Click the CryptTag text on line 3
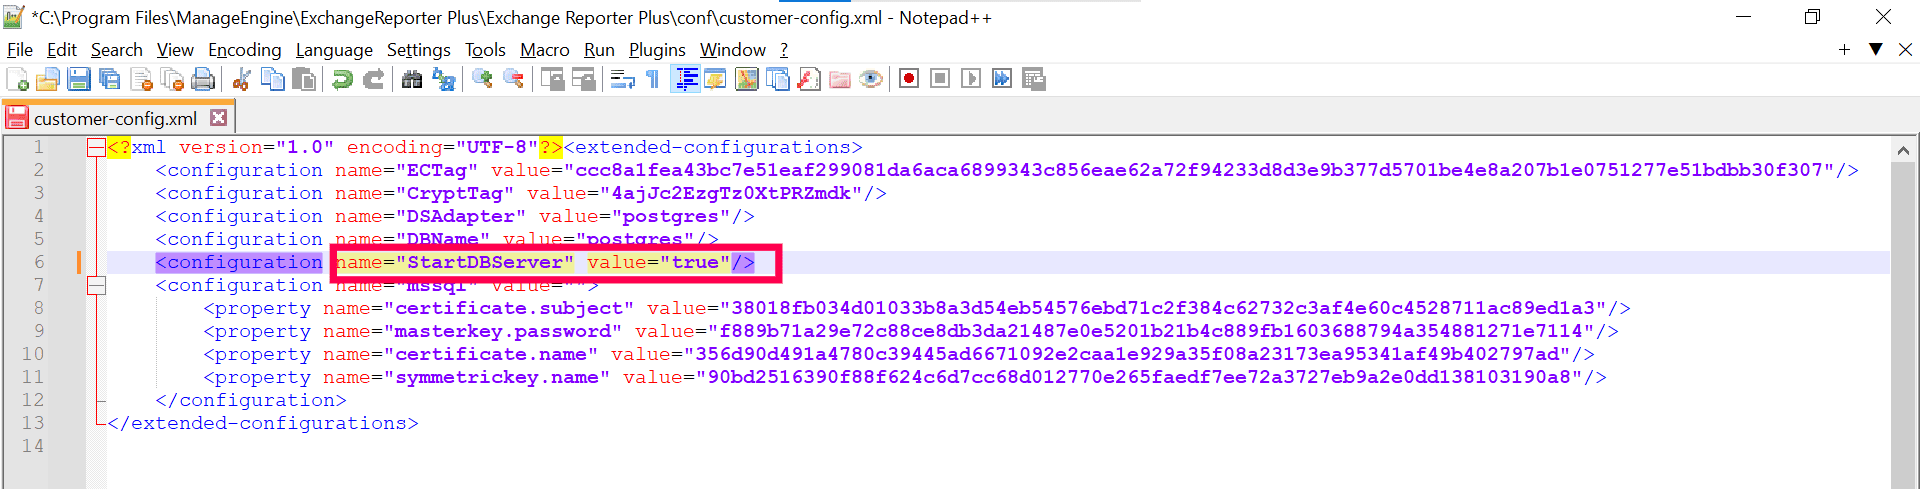Viewport: 1920px width, 489px height. click(x=454, y=193)
